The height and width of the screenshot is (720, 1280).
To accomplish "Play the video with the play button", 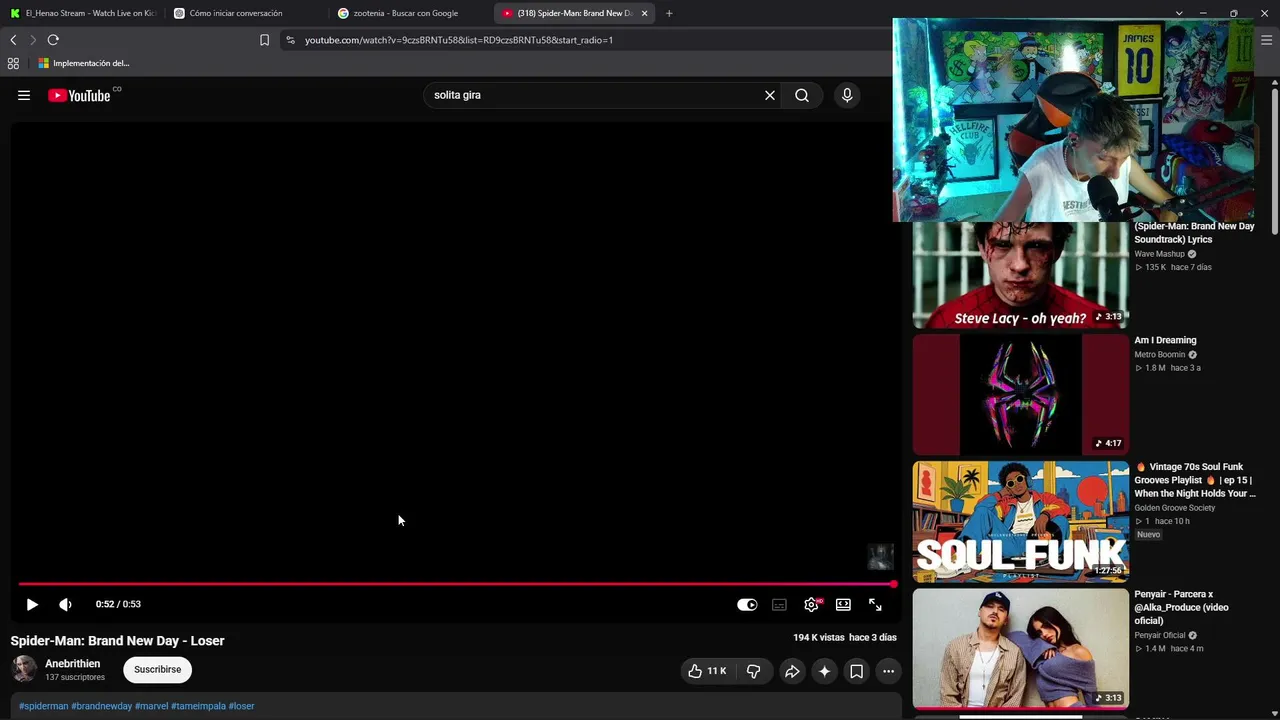I will [32, 604].
